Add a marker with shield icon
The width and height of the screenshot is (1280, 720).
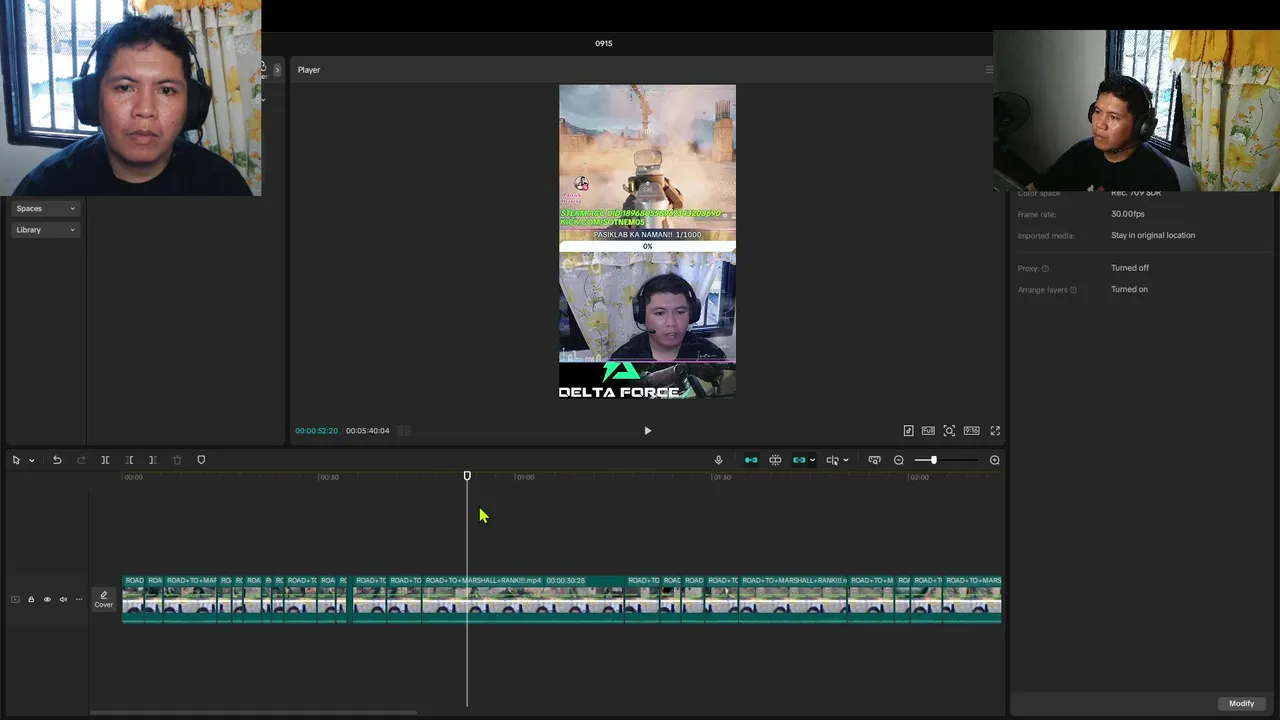[201, 460]
